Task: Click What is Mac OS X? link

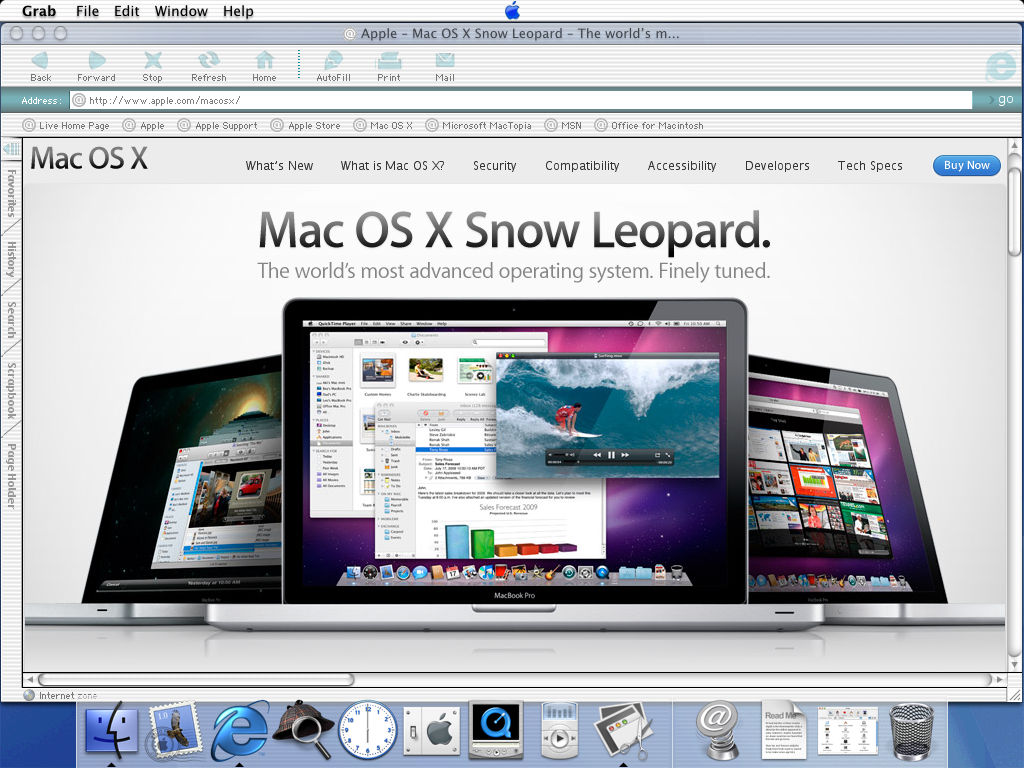Action: click(x=392, y=166)
